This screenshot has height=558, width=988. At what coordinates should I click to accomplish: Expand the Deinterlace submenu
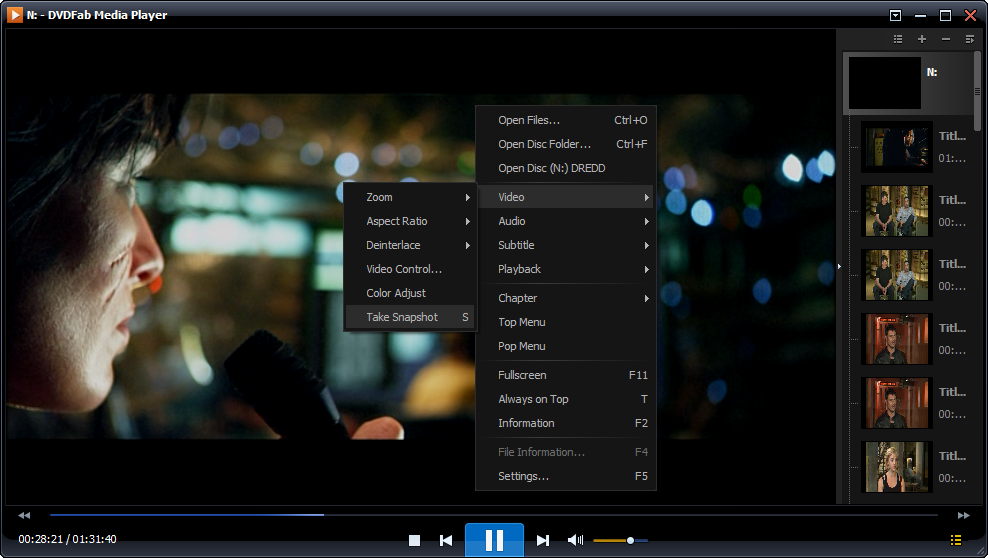click(x=410, y=245)
